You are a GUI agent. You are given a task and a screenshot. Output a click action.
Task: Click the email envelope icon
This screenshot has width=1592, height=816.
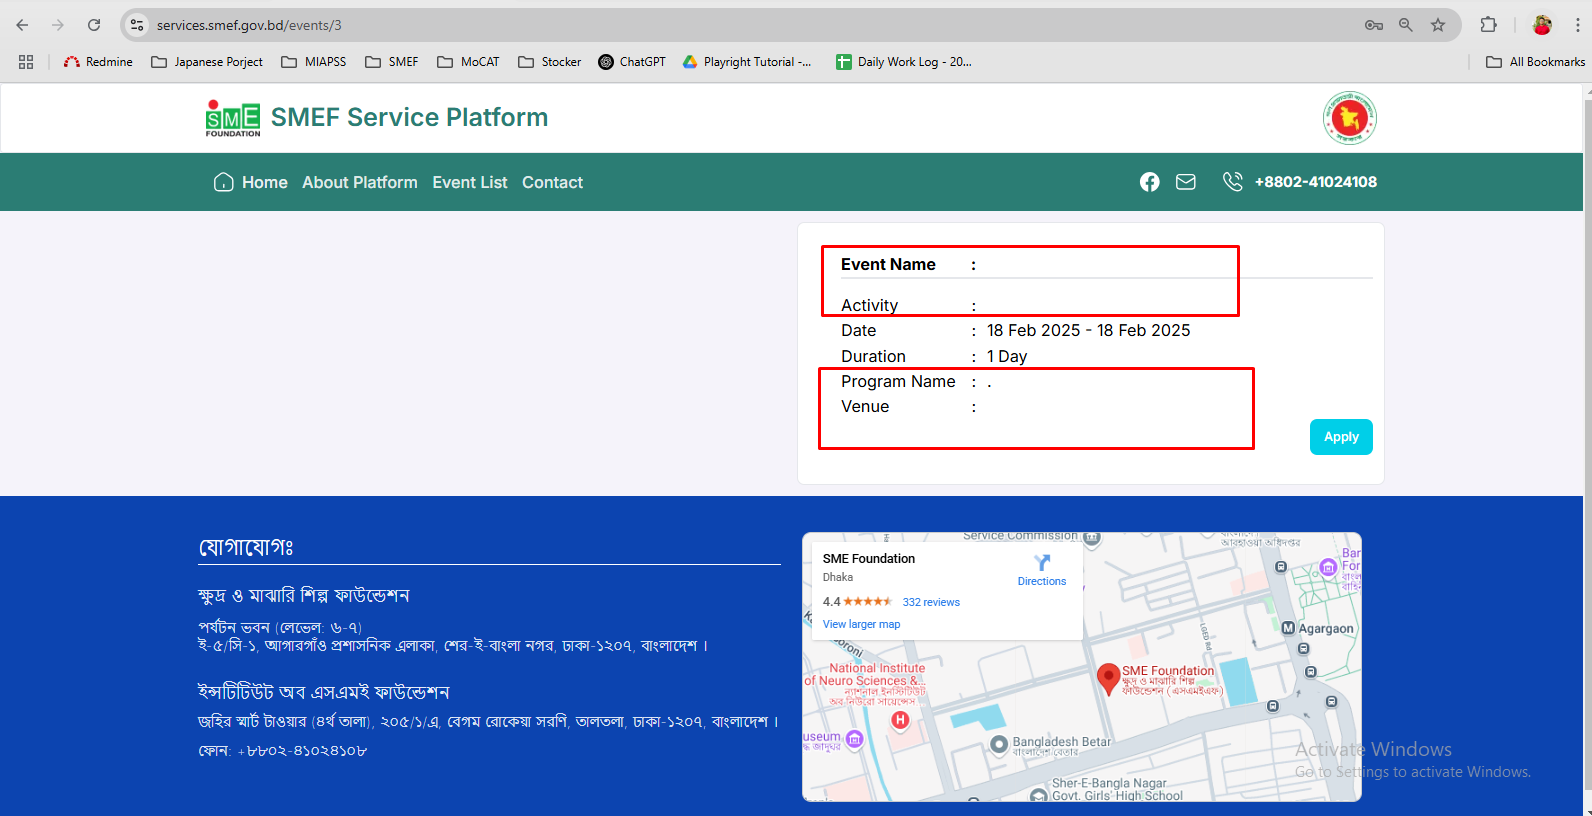click(x=1186, y=182)
